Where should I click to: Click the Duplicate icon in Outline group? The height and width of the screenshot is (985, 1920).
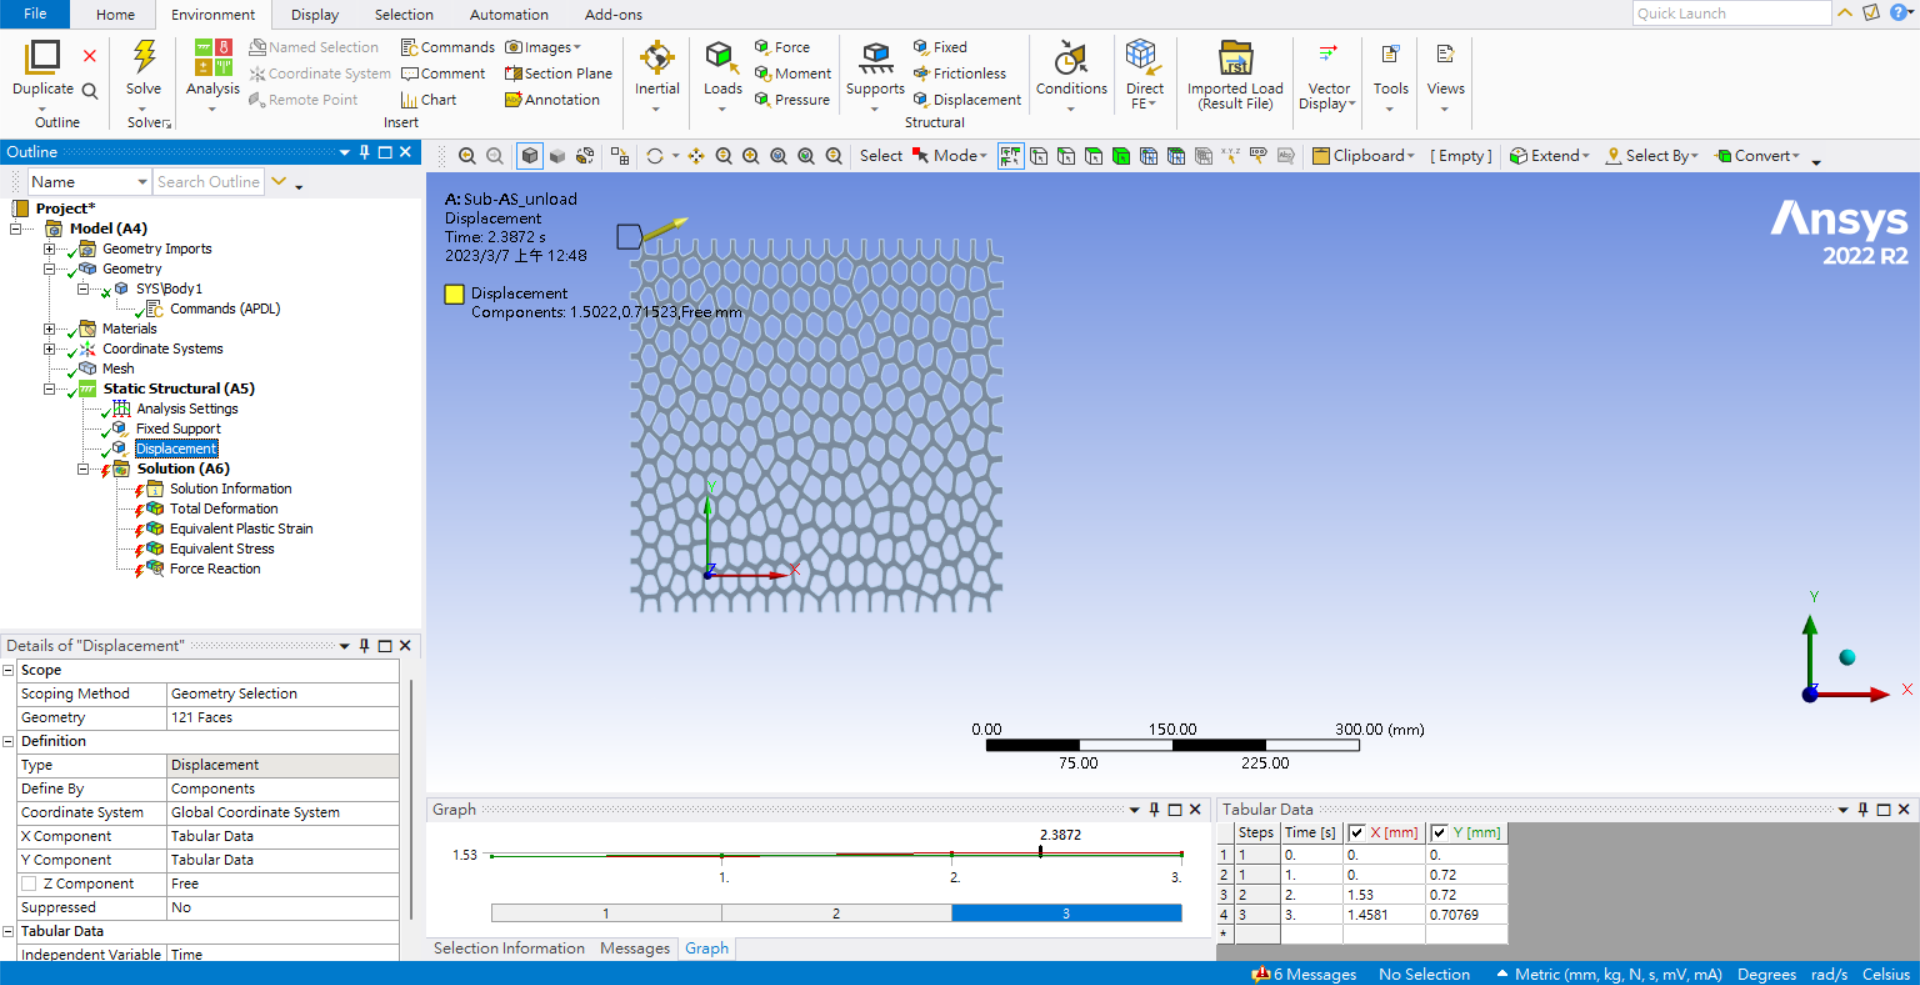pos(43,58)
